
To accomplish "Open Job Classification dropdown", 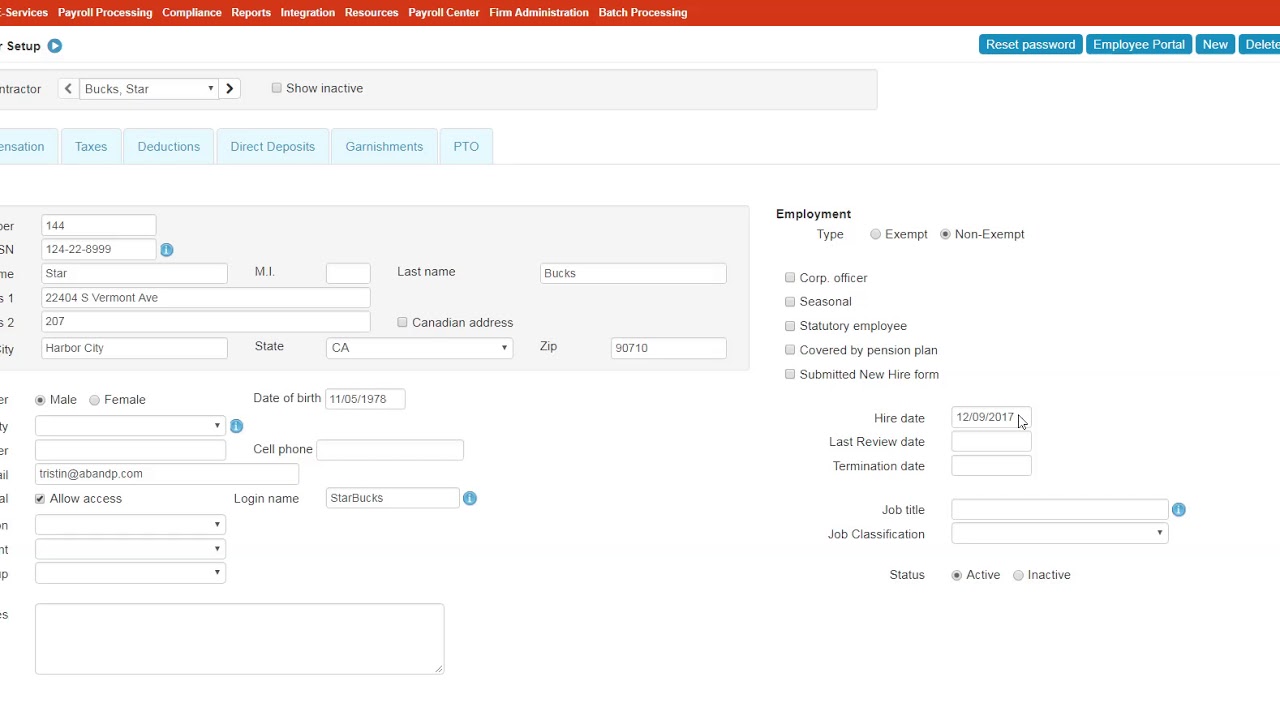I will point(1059,534).
